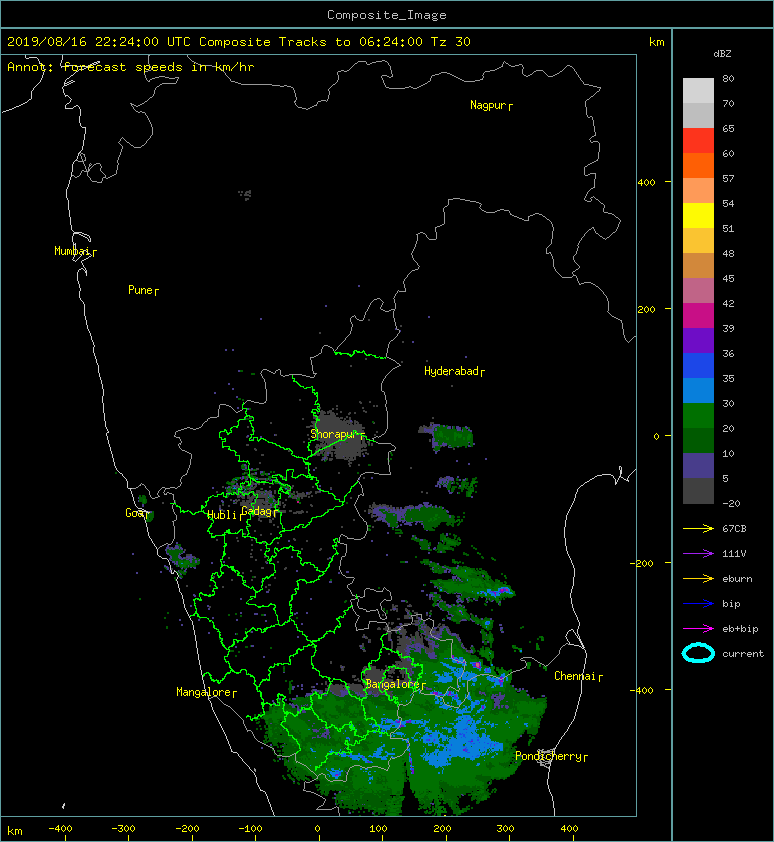Image resolution: width=774 pixels, height=842 pixels.
Task: Pick the magenta 42 dBZ swatch
Action: (698, 316)
